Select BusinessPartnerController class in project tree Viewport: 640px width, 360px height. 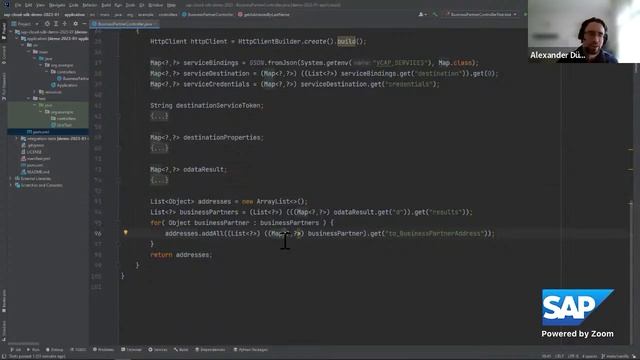coord(73,78)
